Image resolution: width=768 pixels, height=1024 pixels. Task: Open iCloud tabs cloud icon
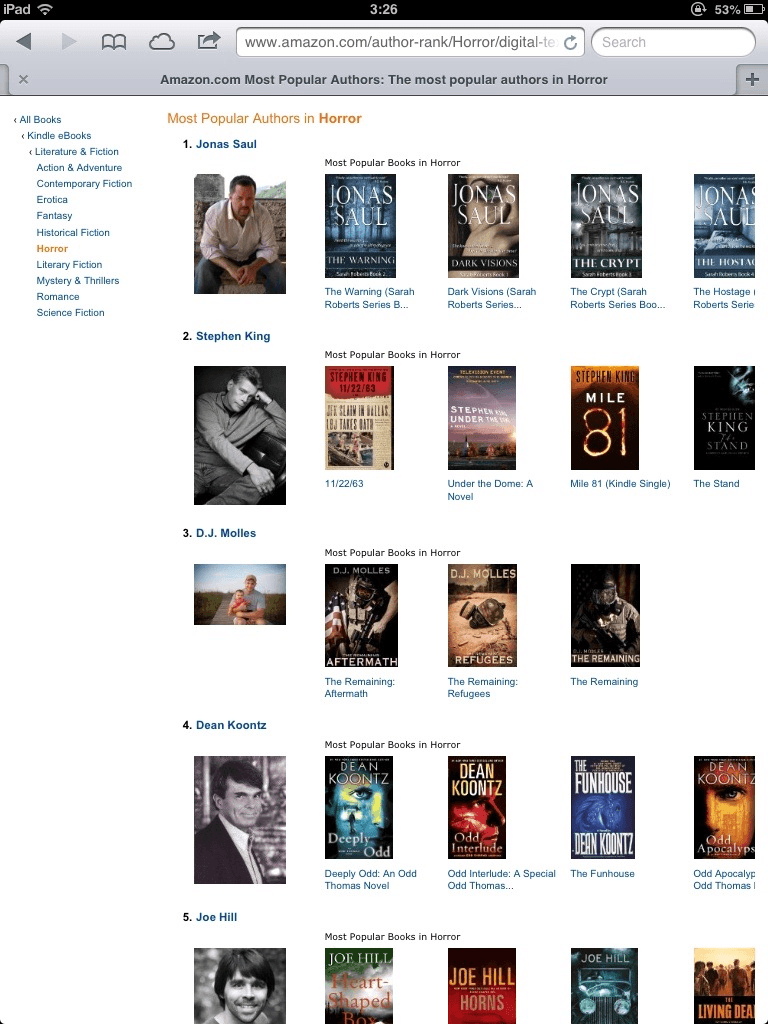(161, 42)
